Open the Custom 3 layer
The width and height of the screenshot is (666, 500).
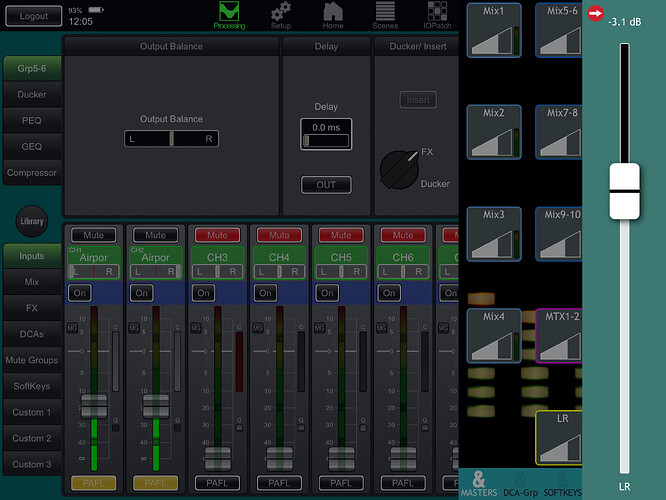coord(32,464)
